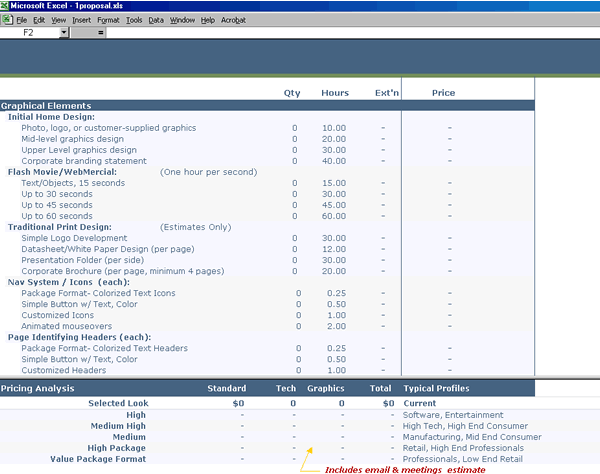600x474 pixels.
Task: Click into the formula bar field
Action: 352,33
